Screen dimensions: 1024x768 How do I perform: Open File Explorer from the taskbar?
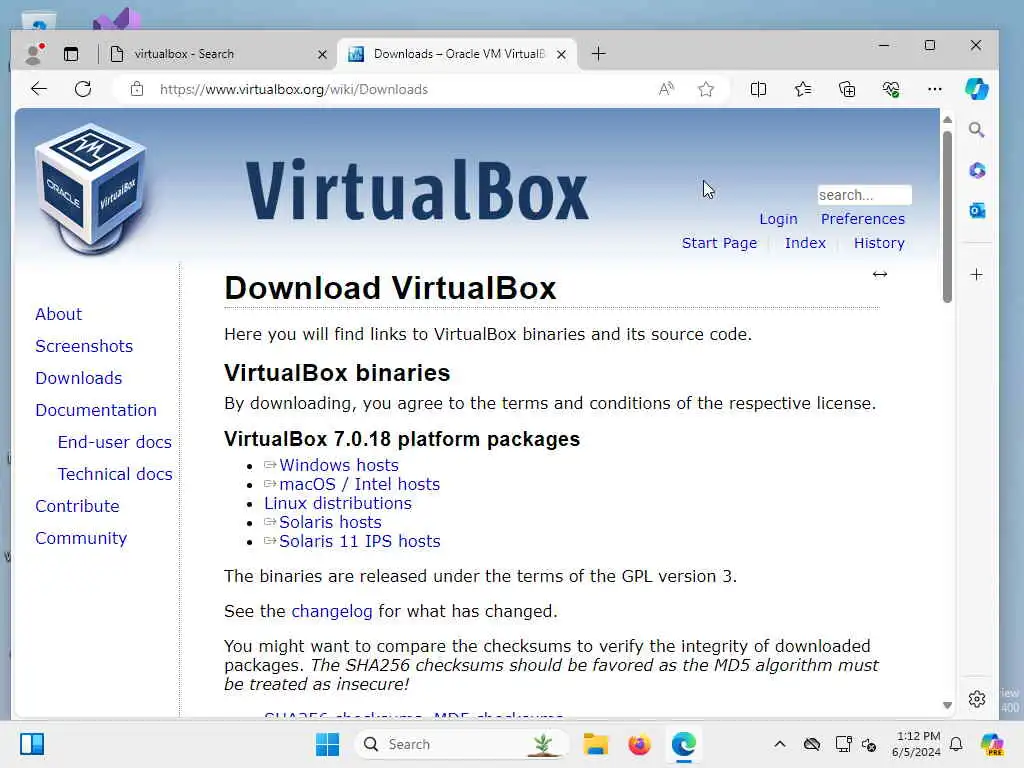pyautogui.click(x=595, y=744)
